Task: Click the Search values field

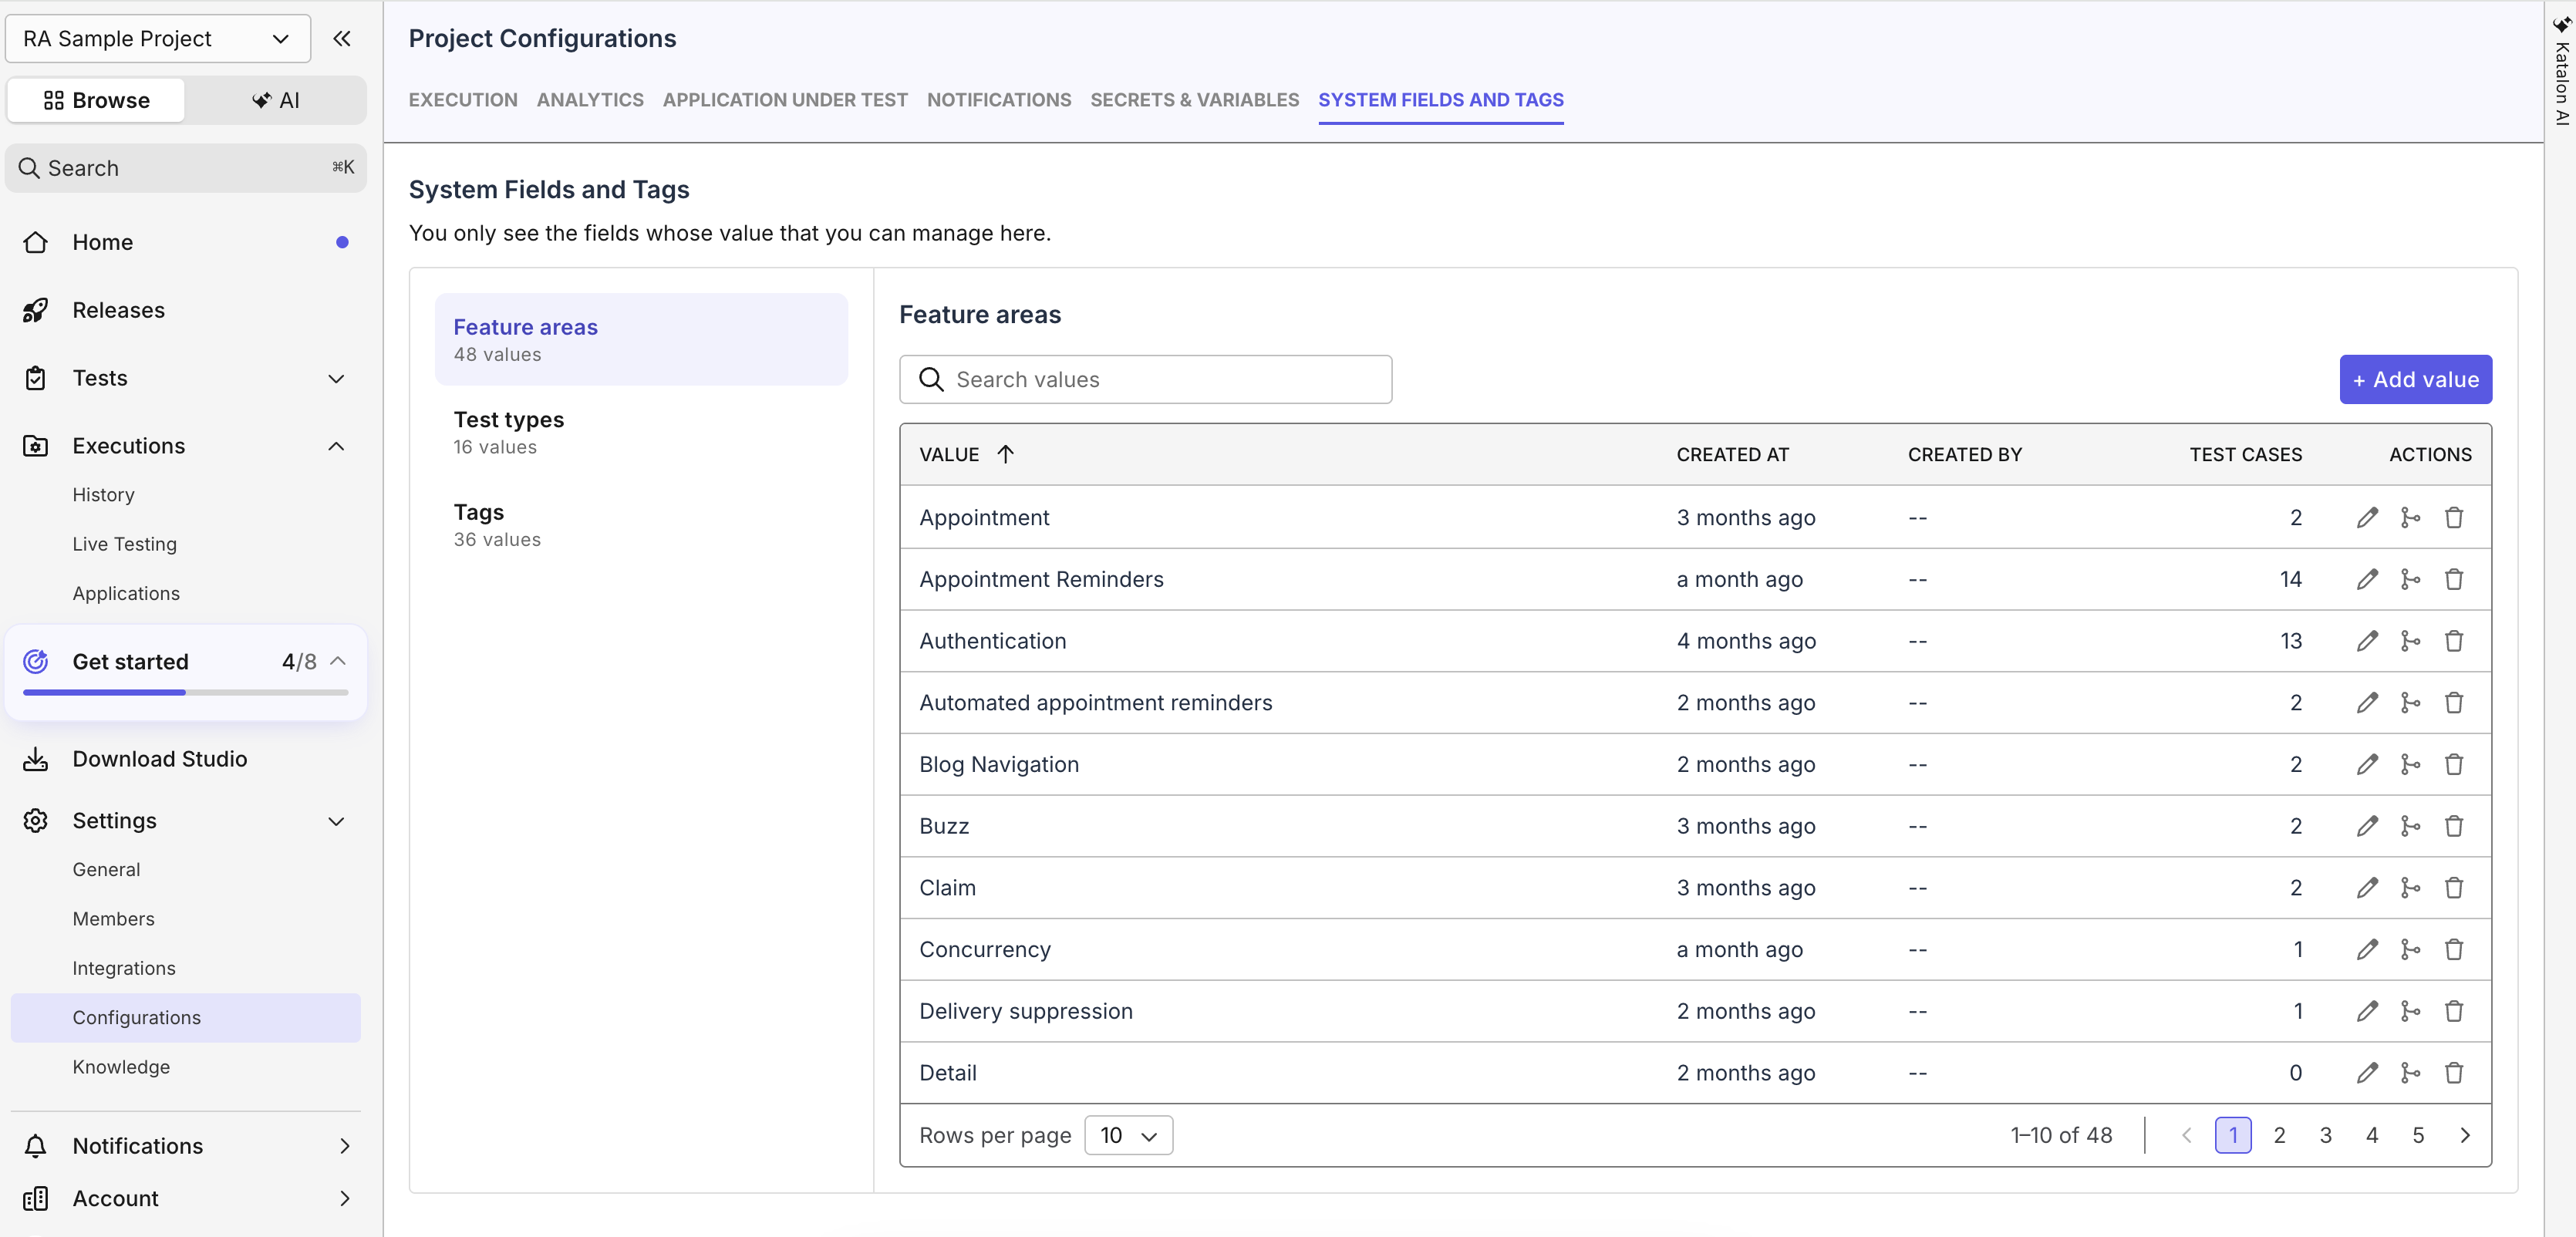Action: 1145,379
